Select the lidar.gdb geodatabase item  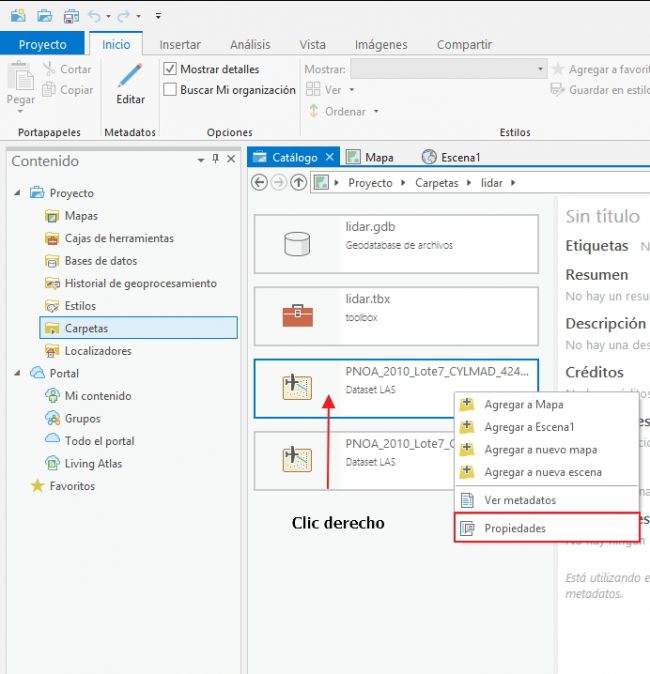click(x=396, y=244)
